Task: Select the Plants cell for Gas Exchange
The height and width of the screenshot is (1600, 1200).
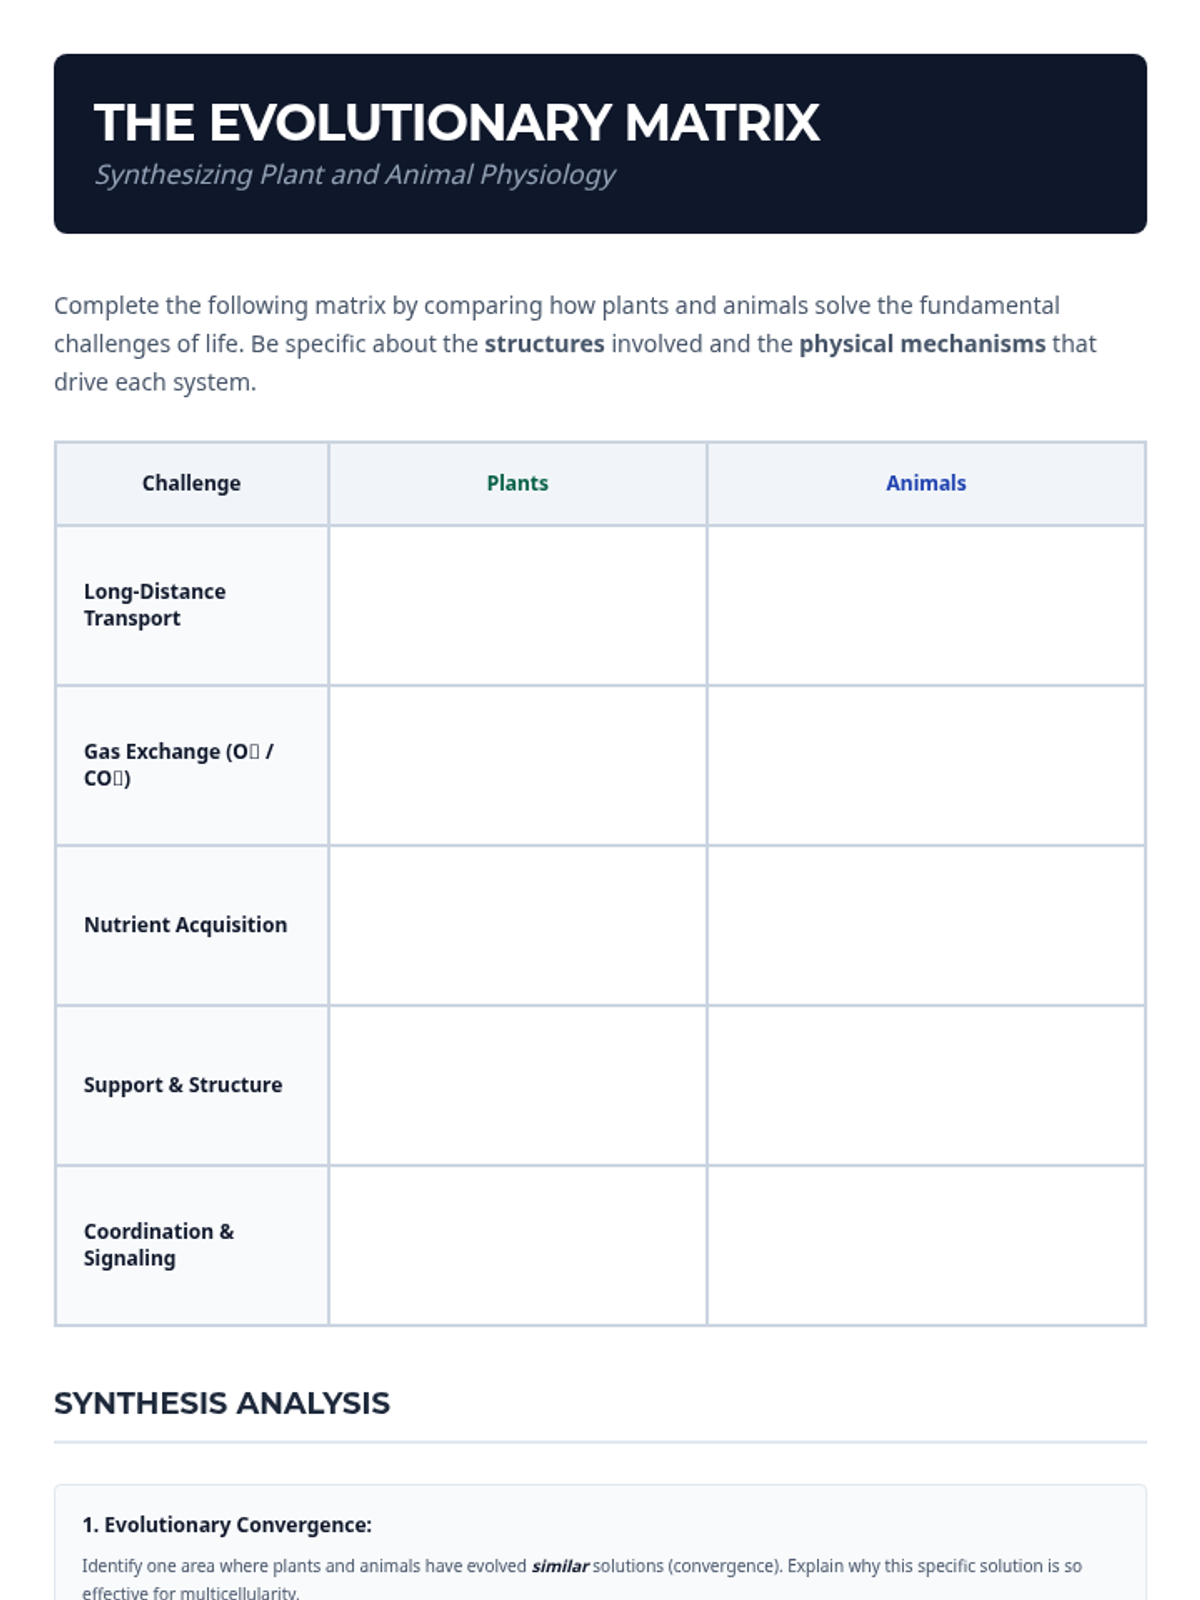Action: coord(517,765)
